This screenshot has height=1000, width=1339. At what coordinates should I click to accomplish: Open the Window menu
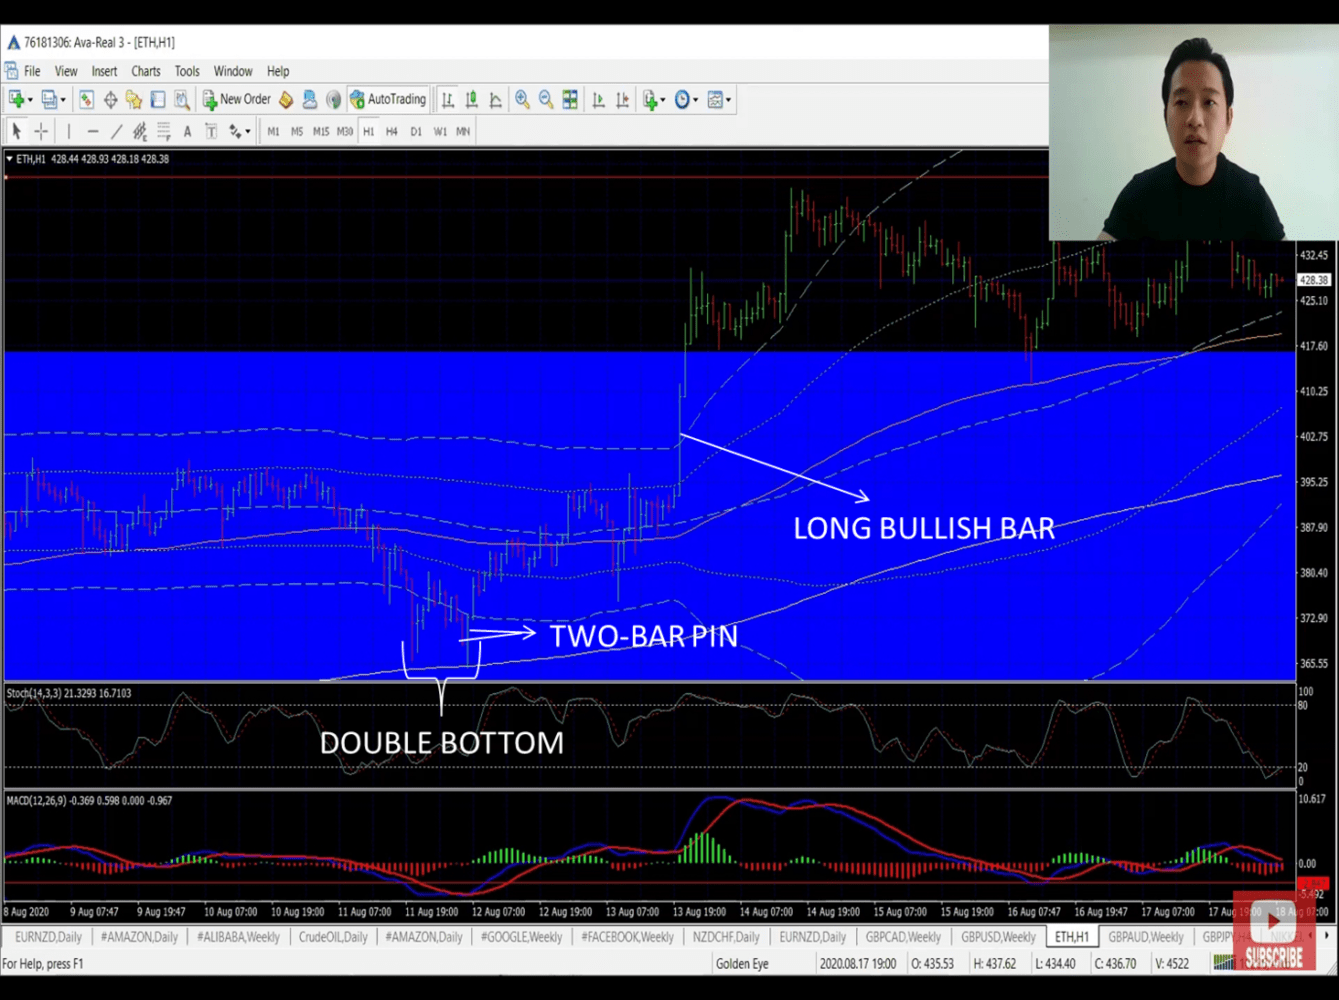tap(233, 71)
